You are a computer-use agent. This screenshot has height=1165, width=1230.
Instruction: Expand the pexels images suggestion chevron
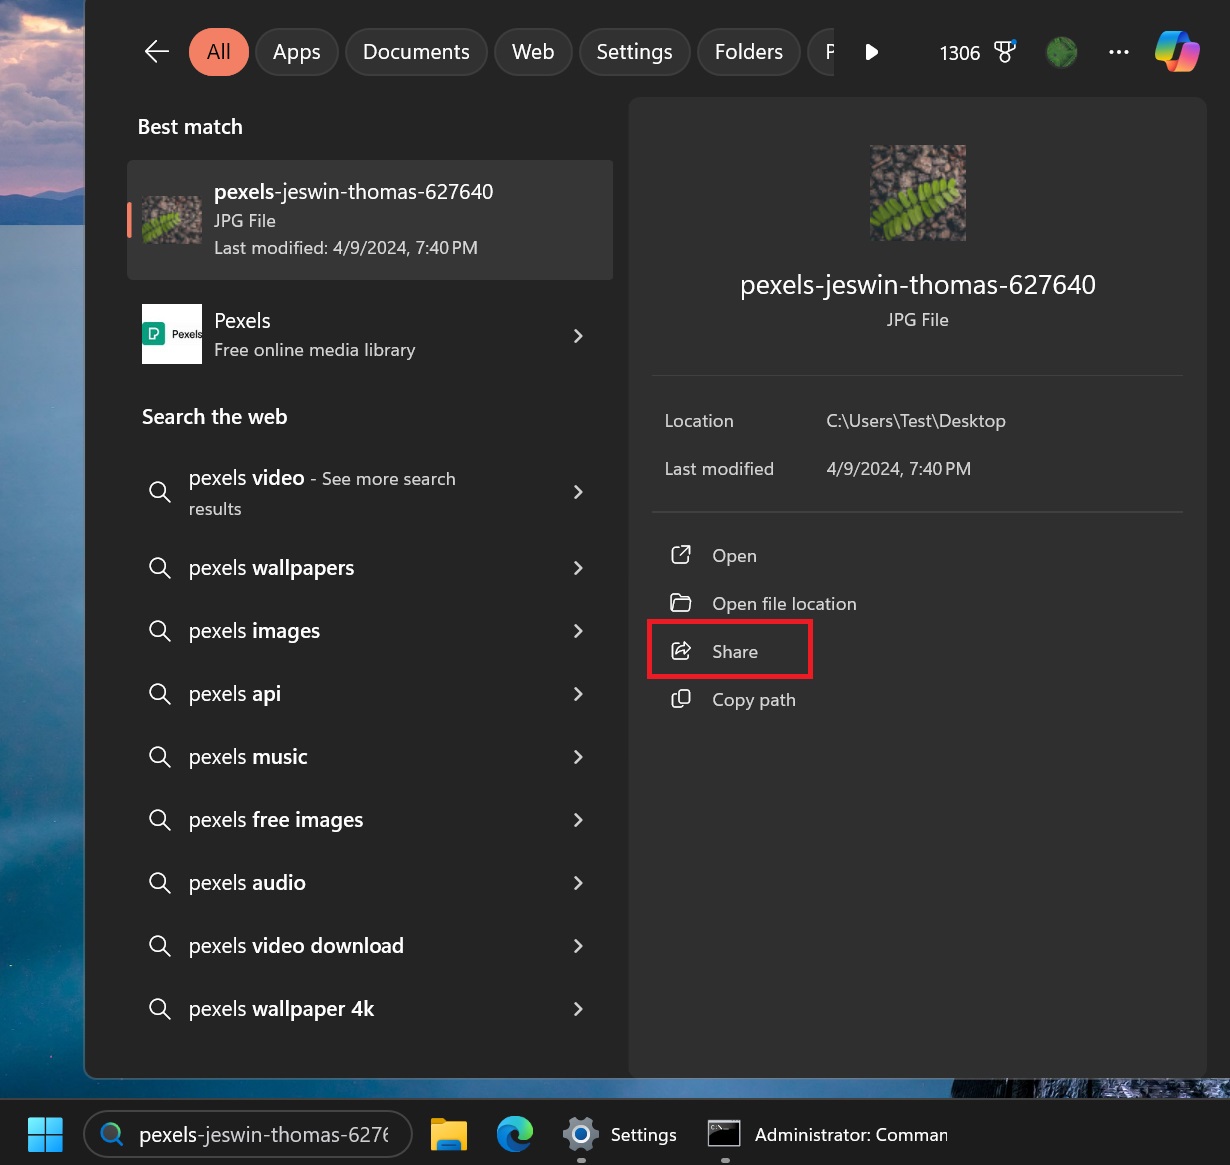click(x=578, y=631)
